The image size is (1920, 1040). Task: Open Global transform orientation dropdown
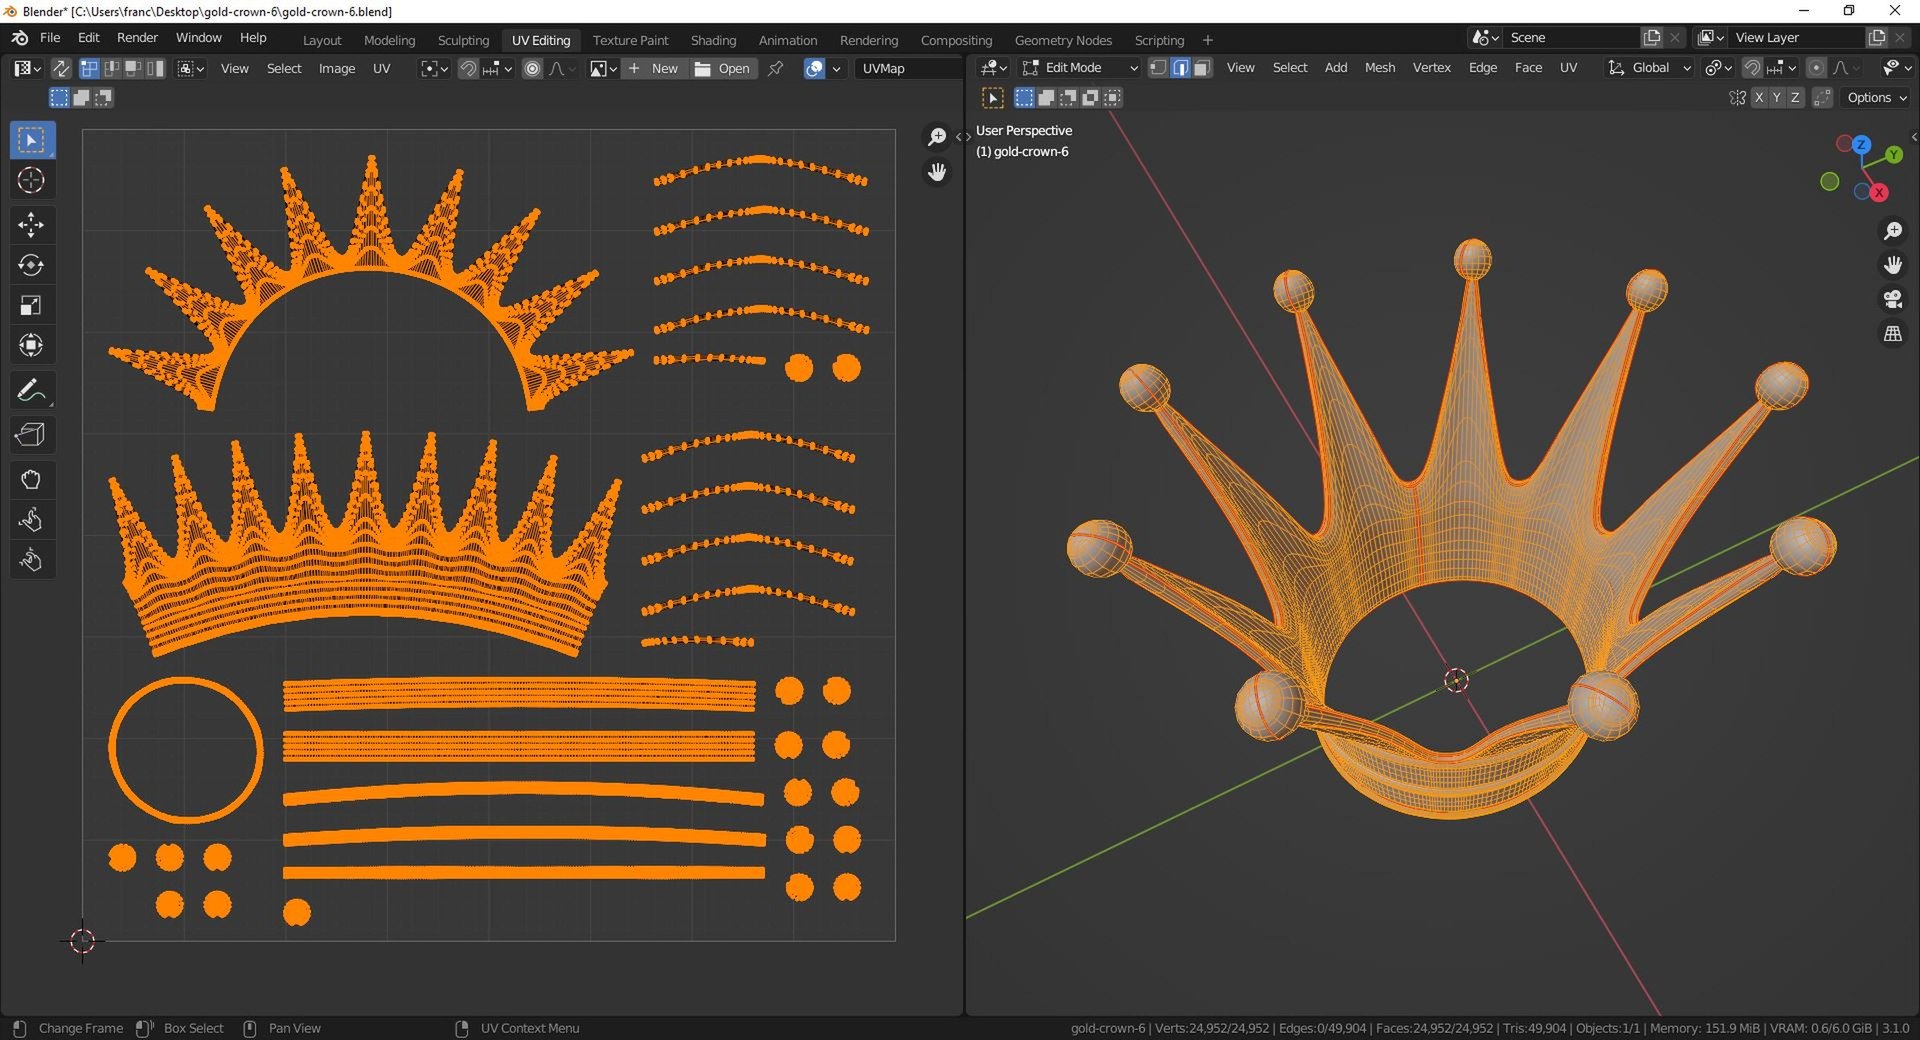point(1649,67)
